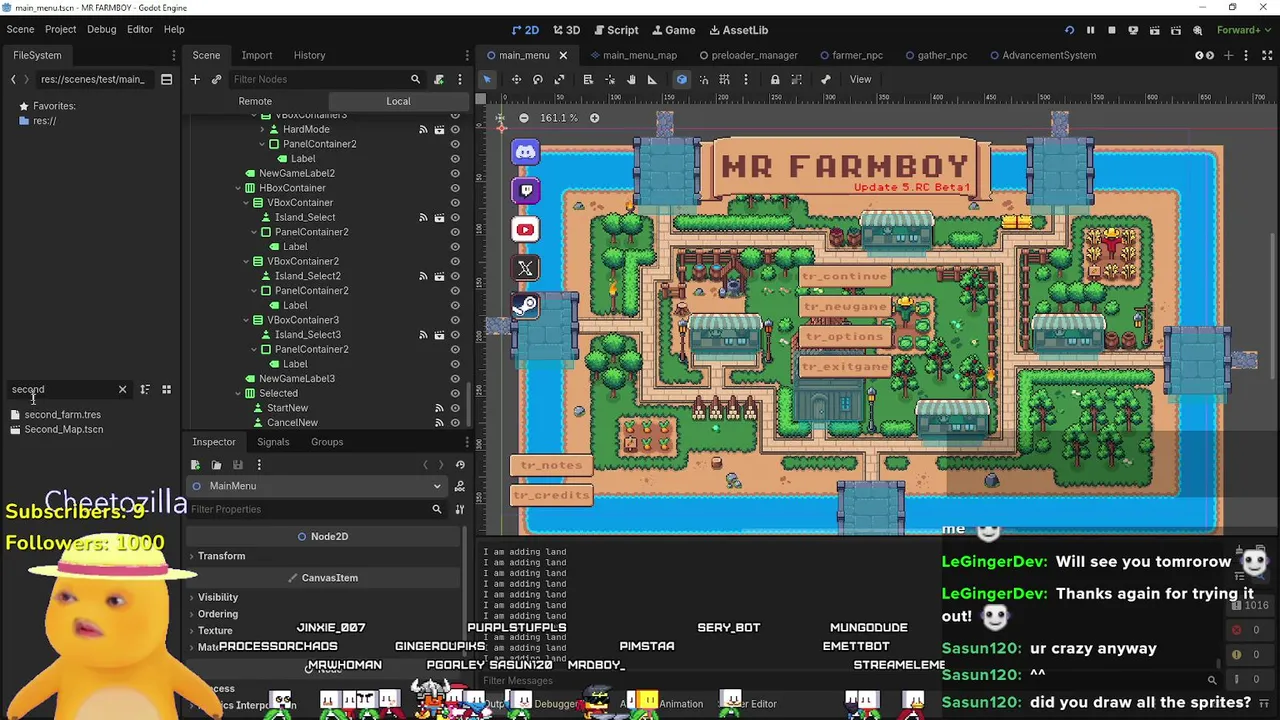This screenshot has height=720, width=1280.
Task: Expand the Transform property section
Action: point(221,556)
